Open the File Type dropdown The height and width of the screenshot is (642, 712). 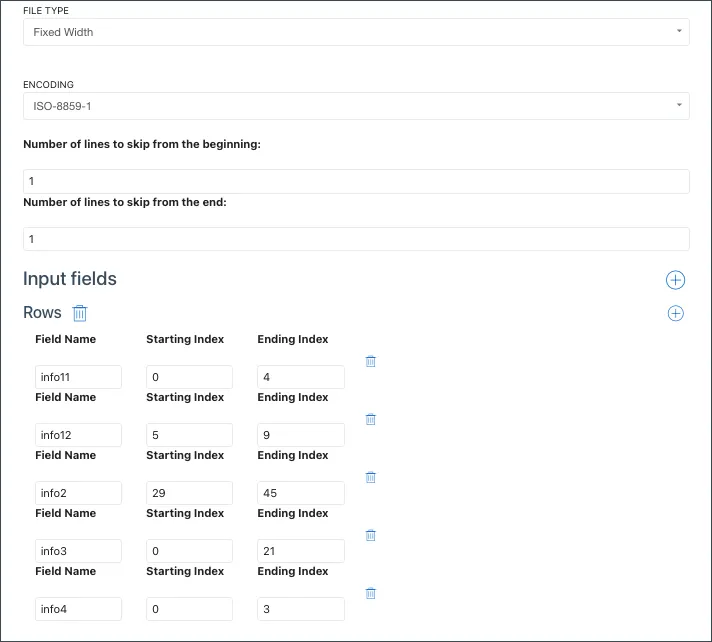[356, 32]
